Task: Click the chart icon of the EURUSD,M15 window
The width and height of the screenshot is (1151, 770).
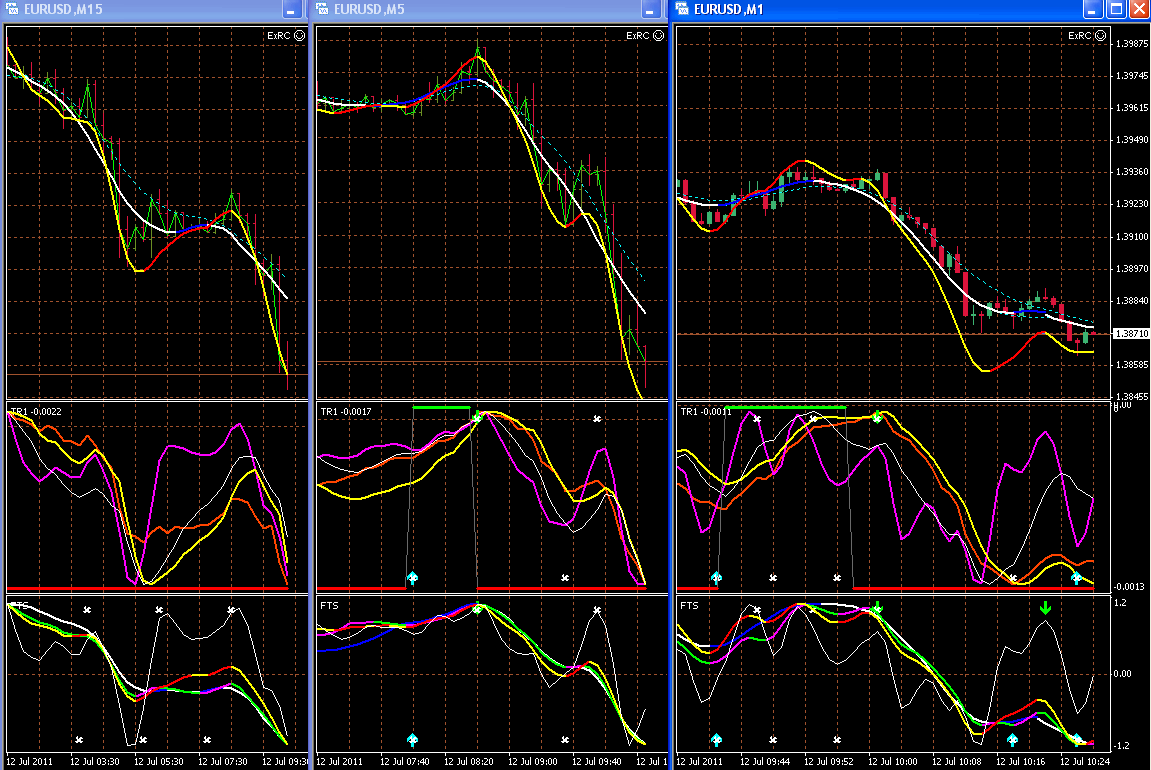Action: [x=12, y=9]
